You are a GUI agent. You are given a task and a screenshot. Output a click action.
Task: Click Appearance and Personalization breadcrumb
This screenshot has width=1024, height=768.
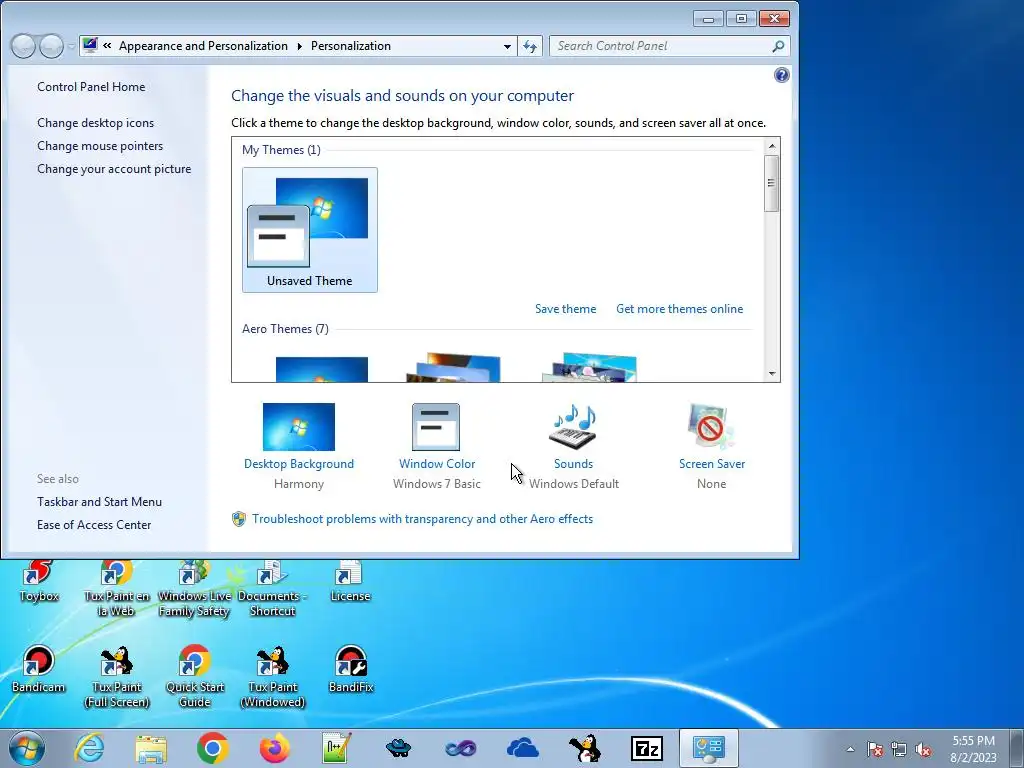[203, 46]
